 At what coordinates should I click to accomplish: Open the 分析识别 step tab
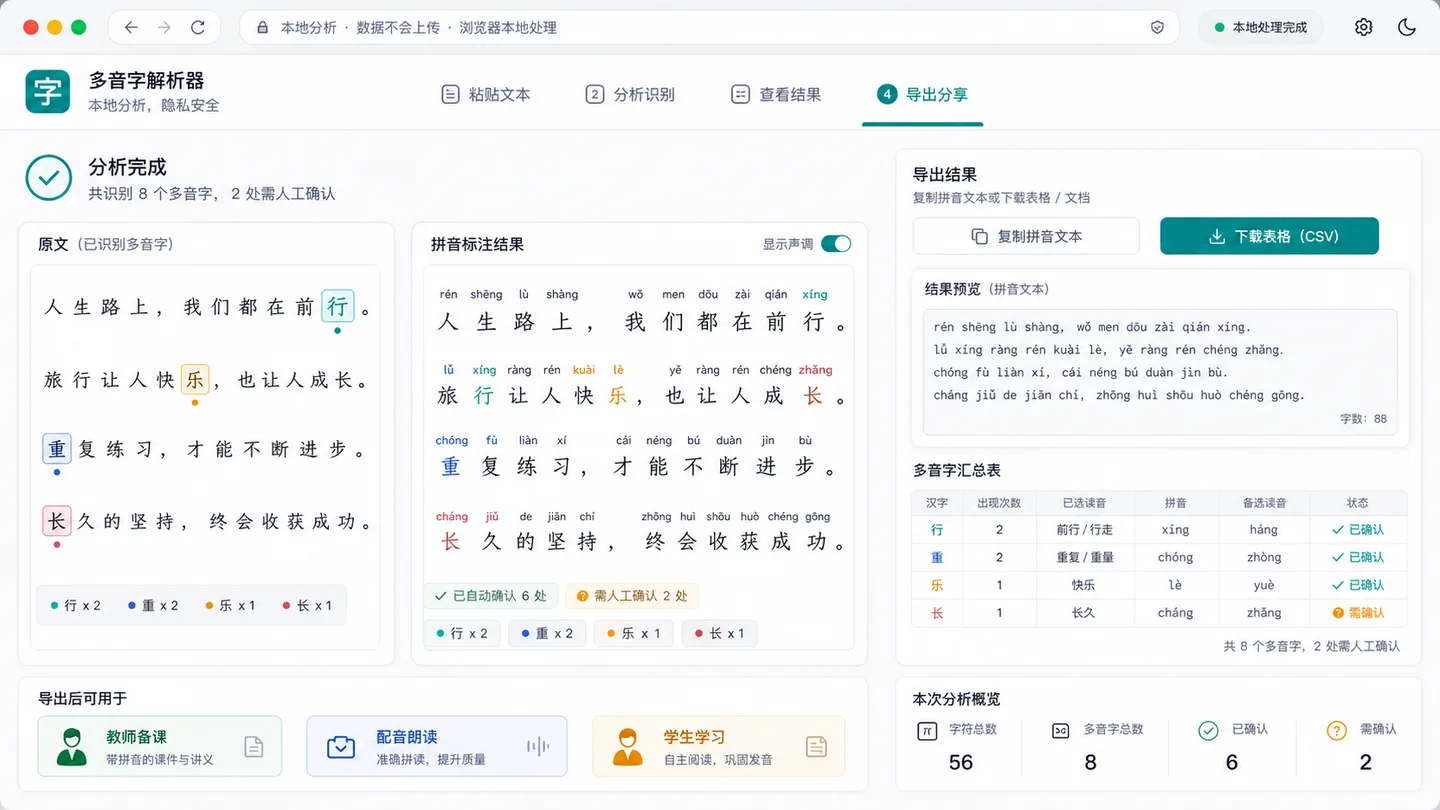click(630, 95)
